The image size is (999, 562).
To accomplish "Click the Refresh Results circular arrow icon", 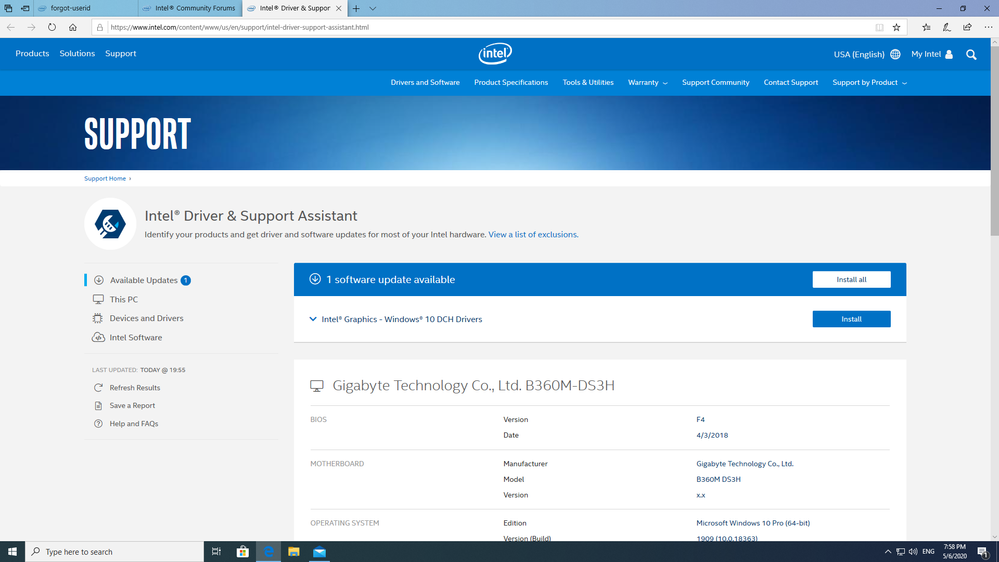I will click(98, 387).
